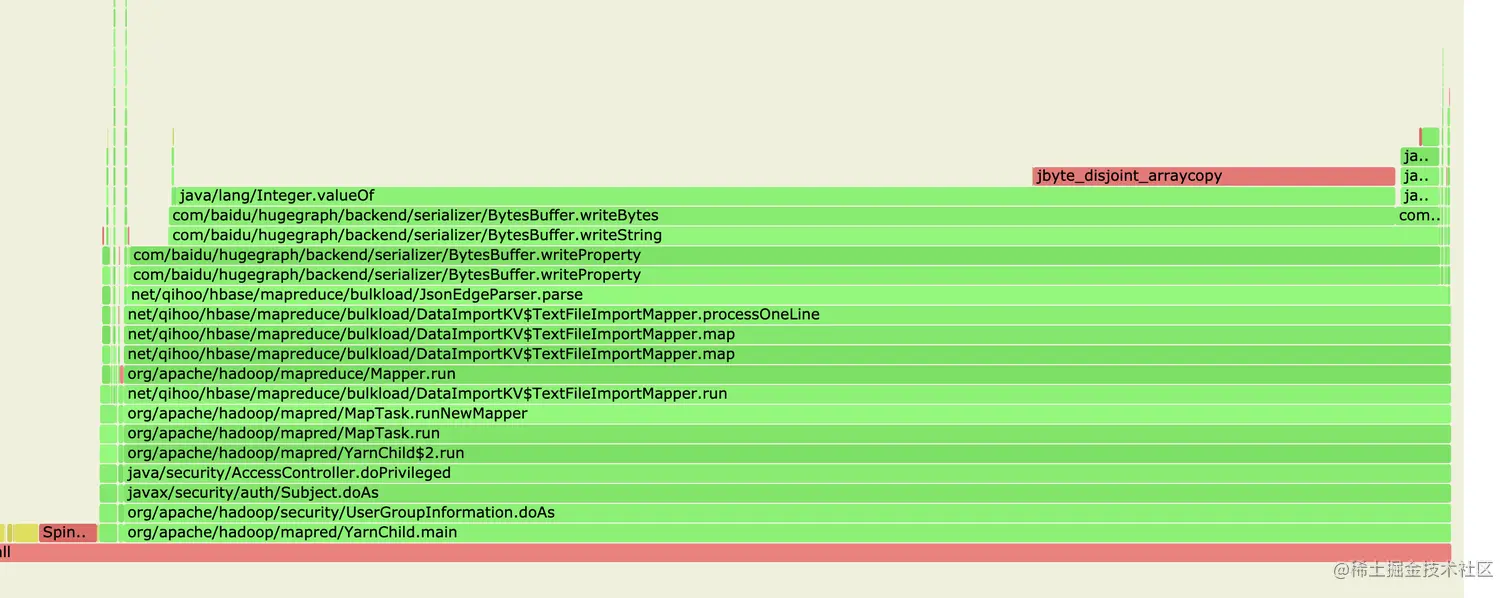Viewport: 1512px width, 598px height.
Task: Select the truncated com.. frame beside writeBytes
Action: tap(1419, 216)
